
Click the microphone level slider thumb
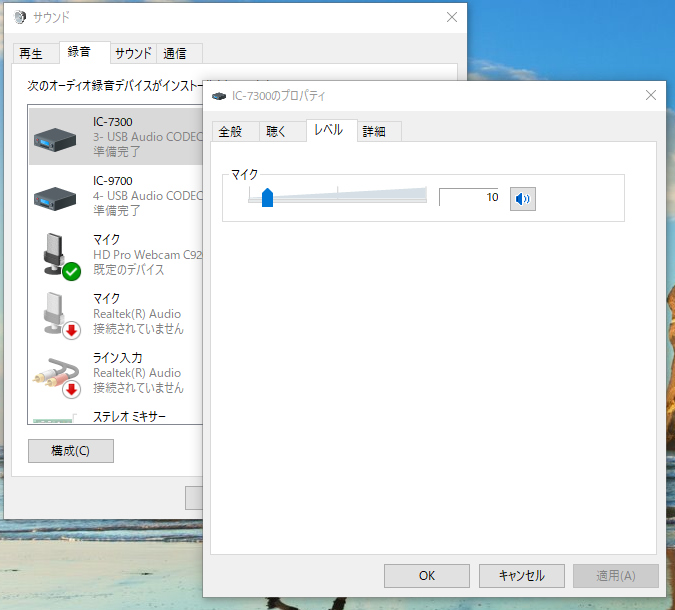tap(267, 197)
